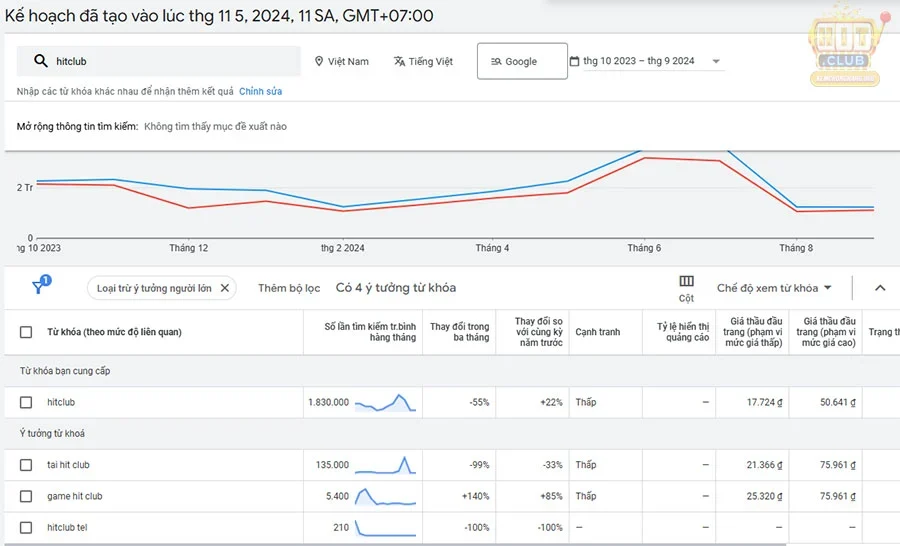Open the Cột columns icon
900x546 pixels.
pos(686,282)
